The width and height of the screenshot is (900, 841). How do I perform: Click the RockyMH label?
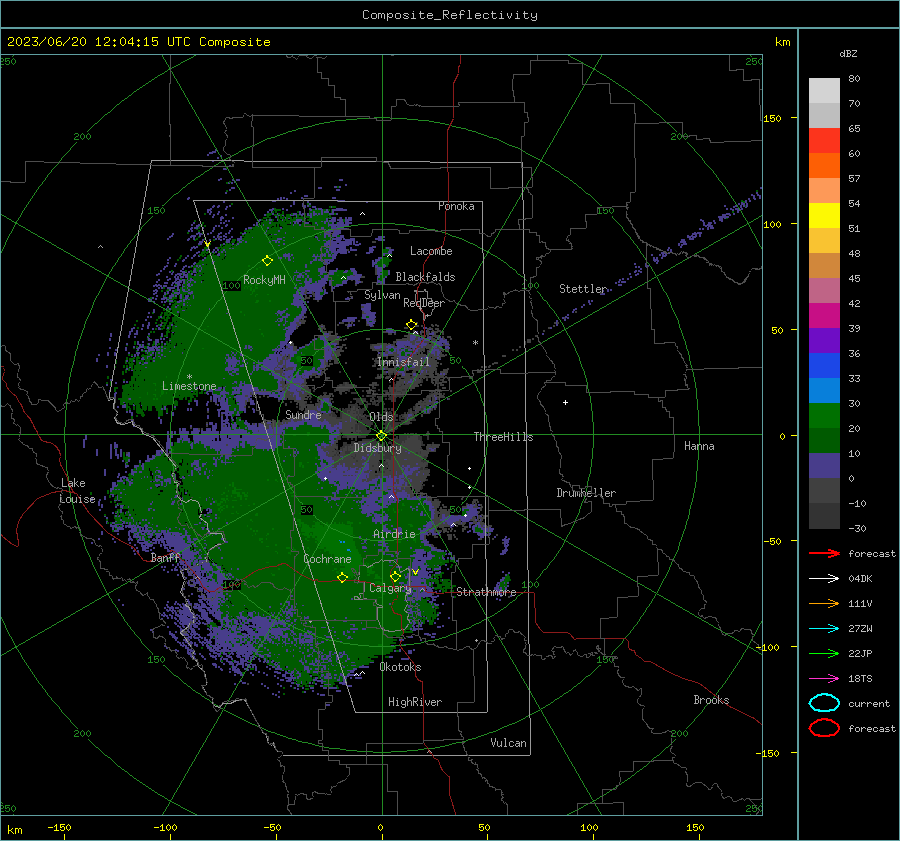(x=264, y=280)
